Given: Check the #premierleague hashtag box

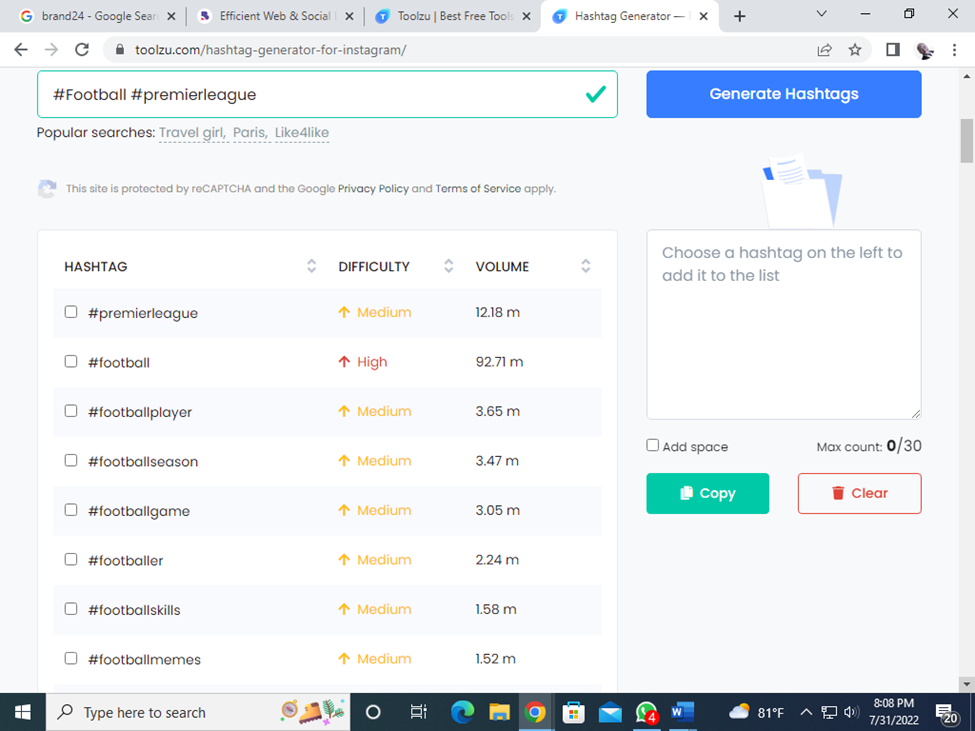Looking at the screenshot, I should pyautogui.click(x=71, y=311).
